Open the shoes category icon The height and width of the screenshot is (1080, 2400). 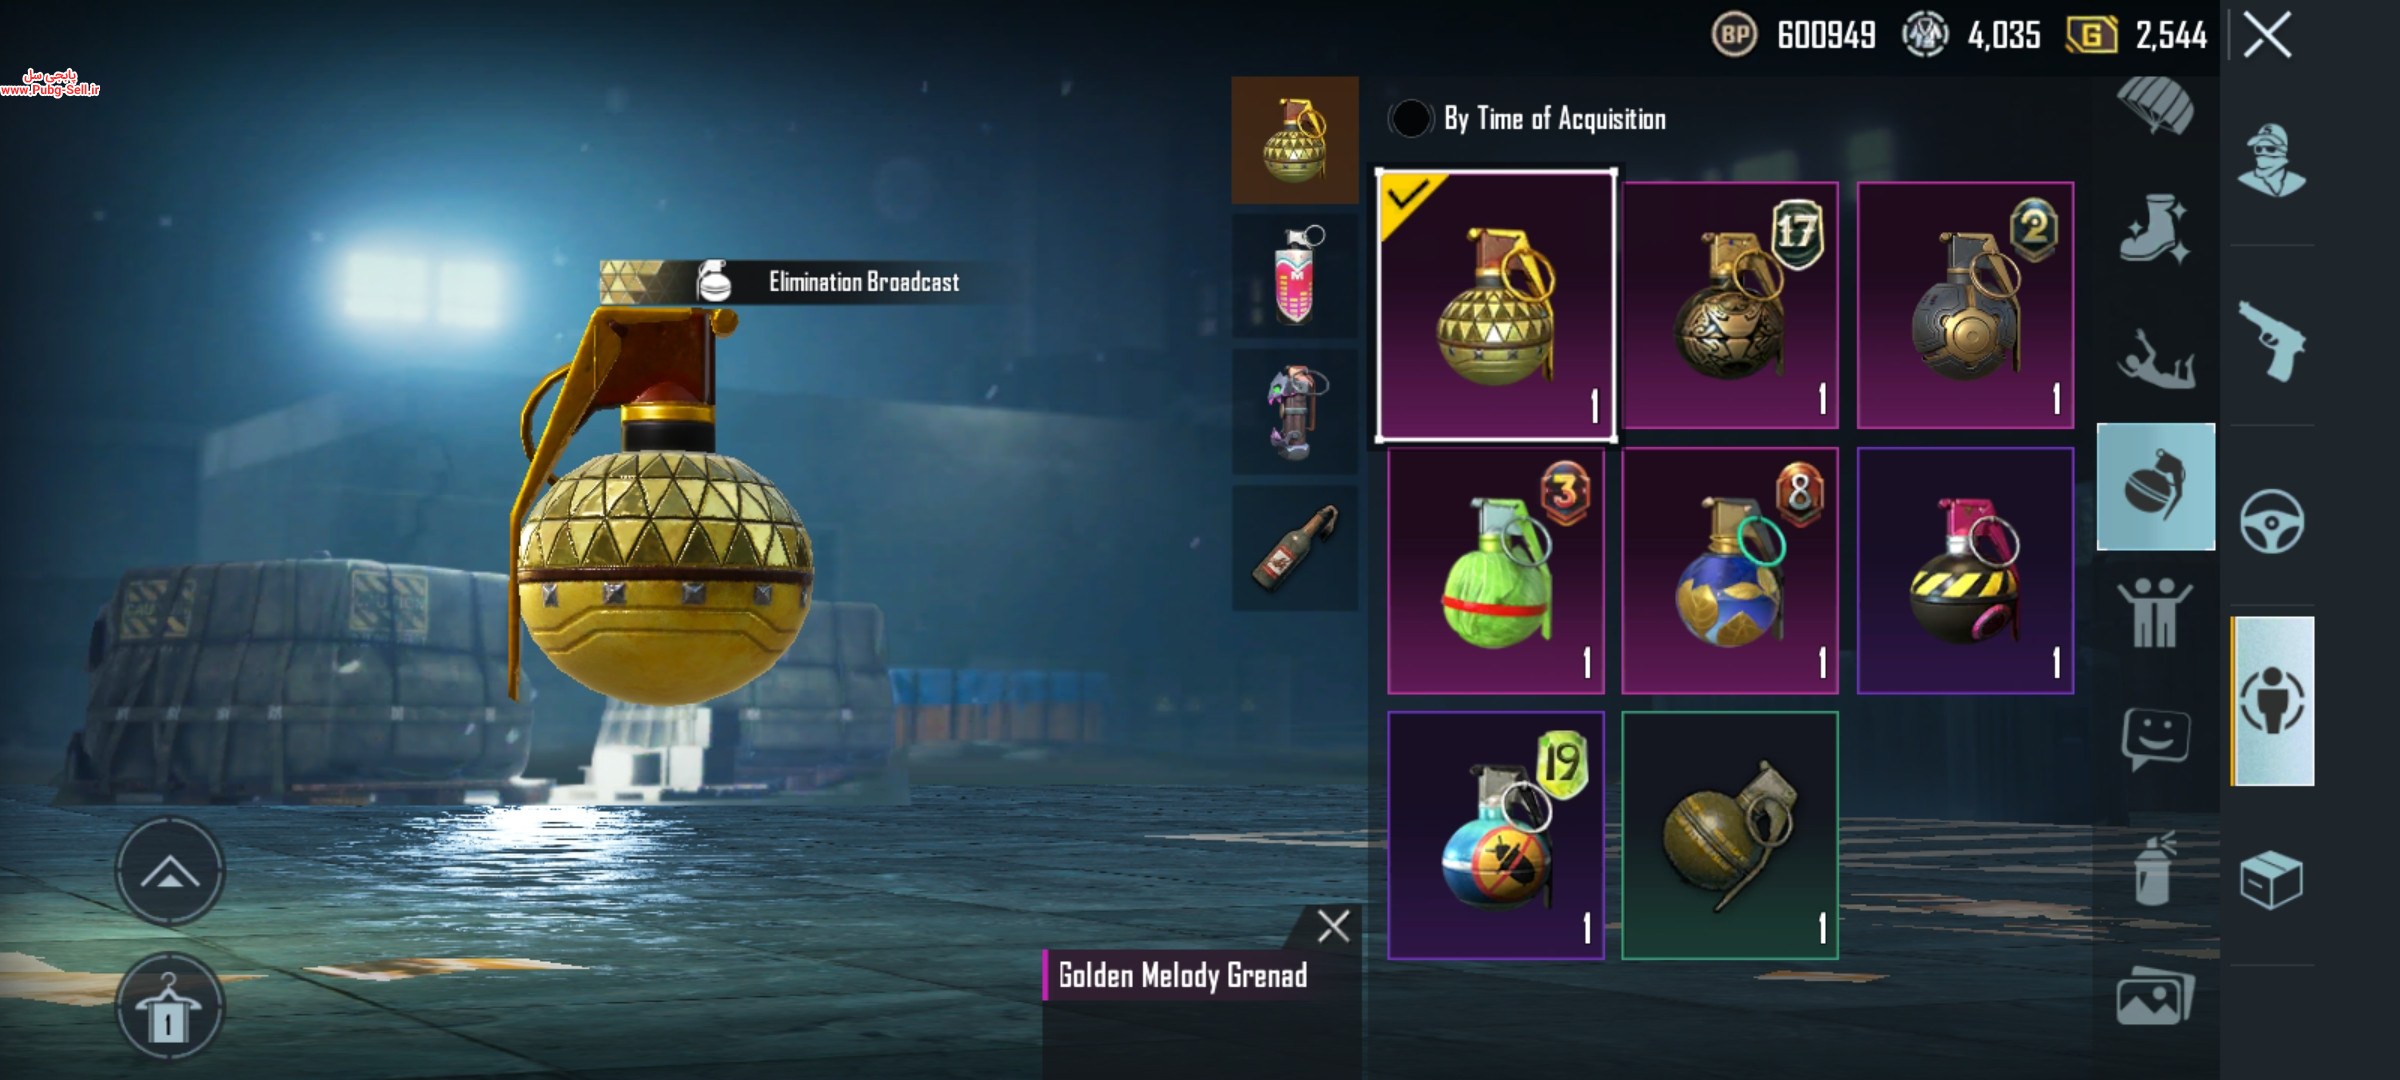point(2155,230)
